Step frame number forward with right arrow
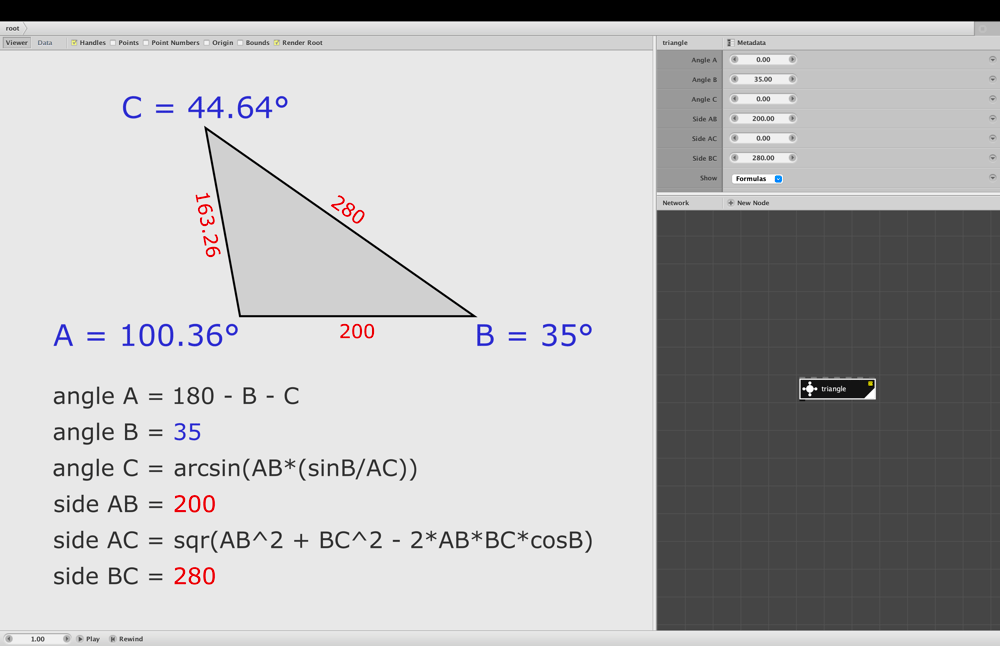1000x646 pixels. [66, 638]
